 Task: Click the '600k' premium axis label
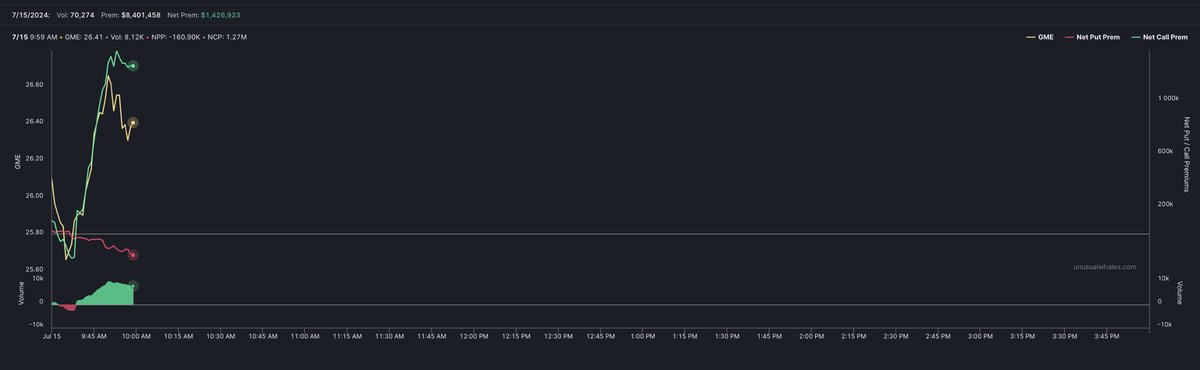pos(1166,151)
